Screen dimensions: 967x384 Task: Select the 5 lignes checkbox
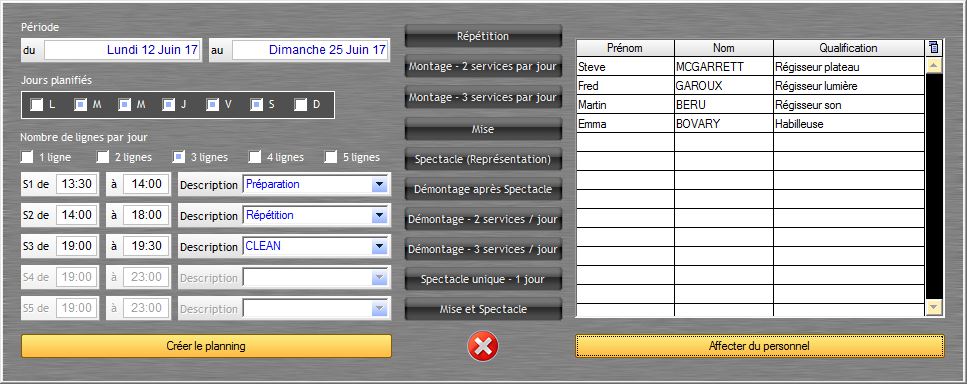coord(331,157)
